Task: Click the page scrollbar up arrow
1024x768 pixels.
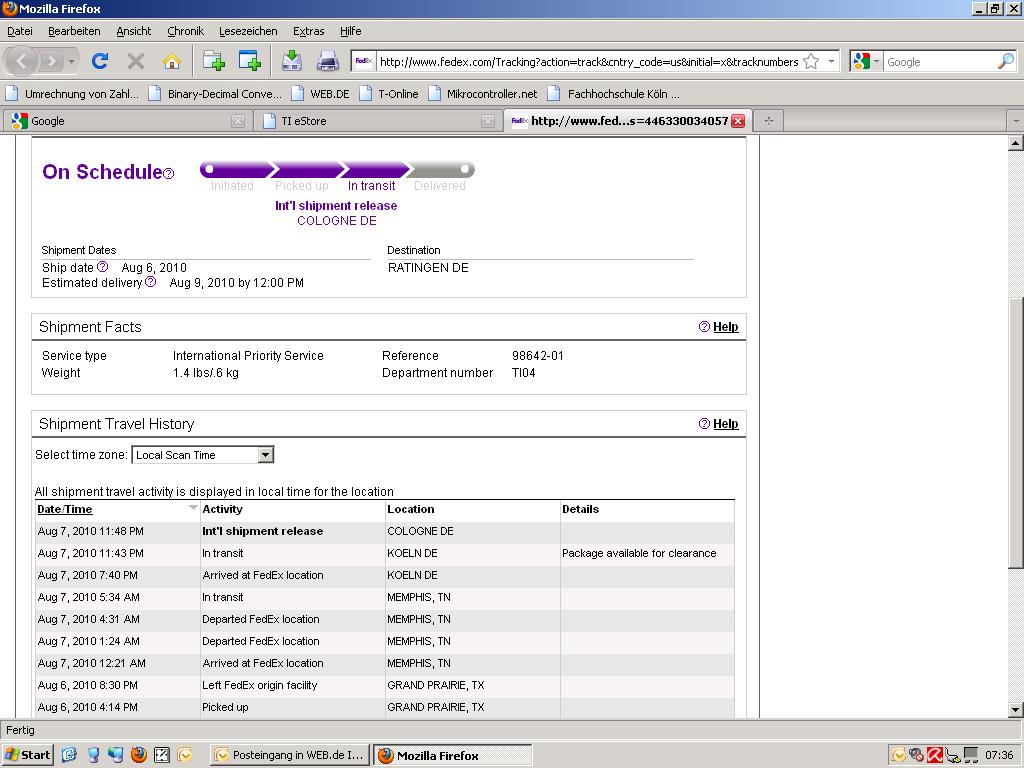Action: click(x=1015, y=143)
